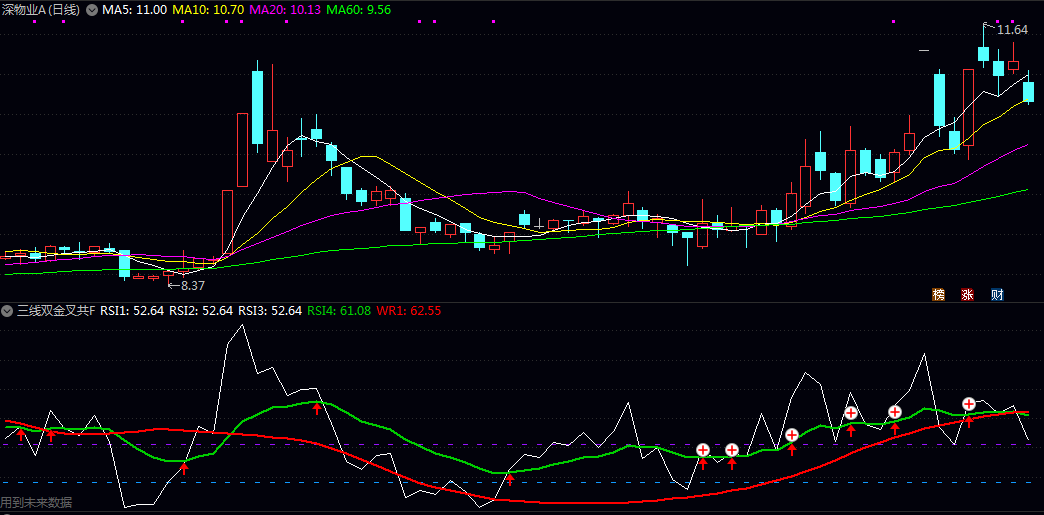Expand the dropdown next to 深物业A (日线)
1044x515 pixels.
93,9
